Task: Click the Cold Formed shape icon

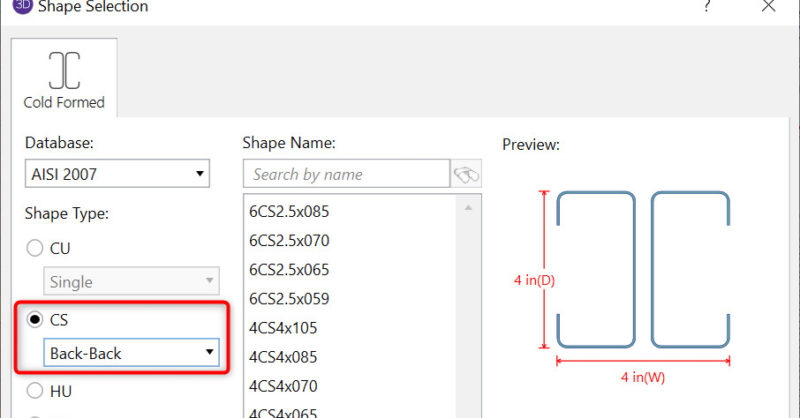Action: point(64,69)
